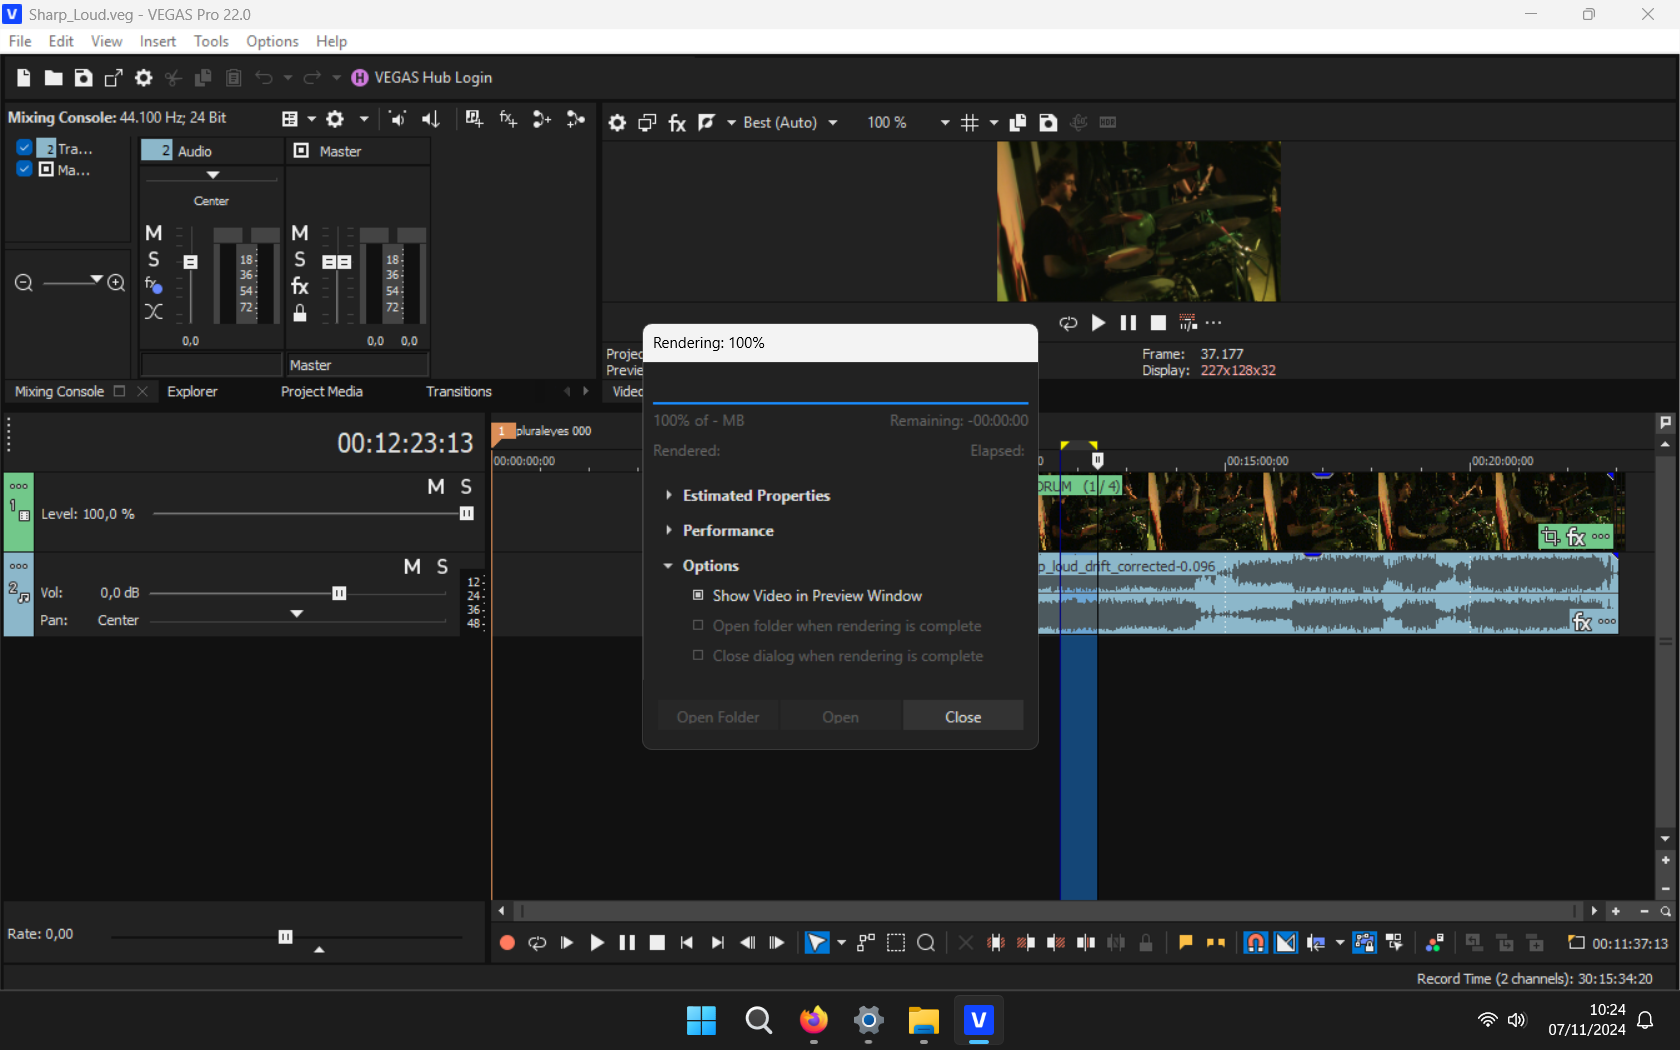Click the insert marker flag icon
The image size is (1680, 1050).
1185,943
